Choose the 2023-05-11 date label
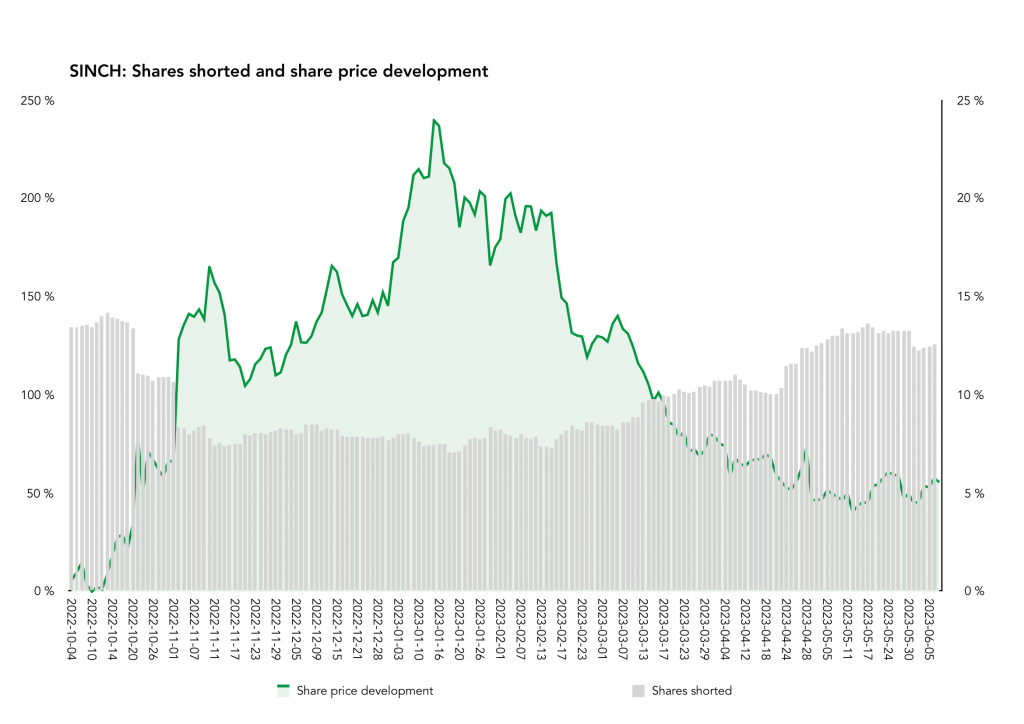1024x724 pixels. [848, 629]
